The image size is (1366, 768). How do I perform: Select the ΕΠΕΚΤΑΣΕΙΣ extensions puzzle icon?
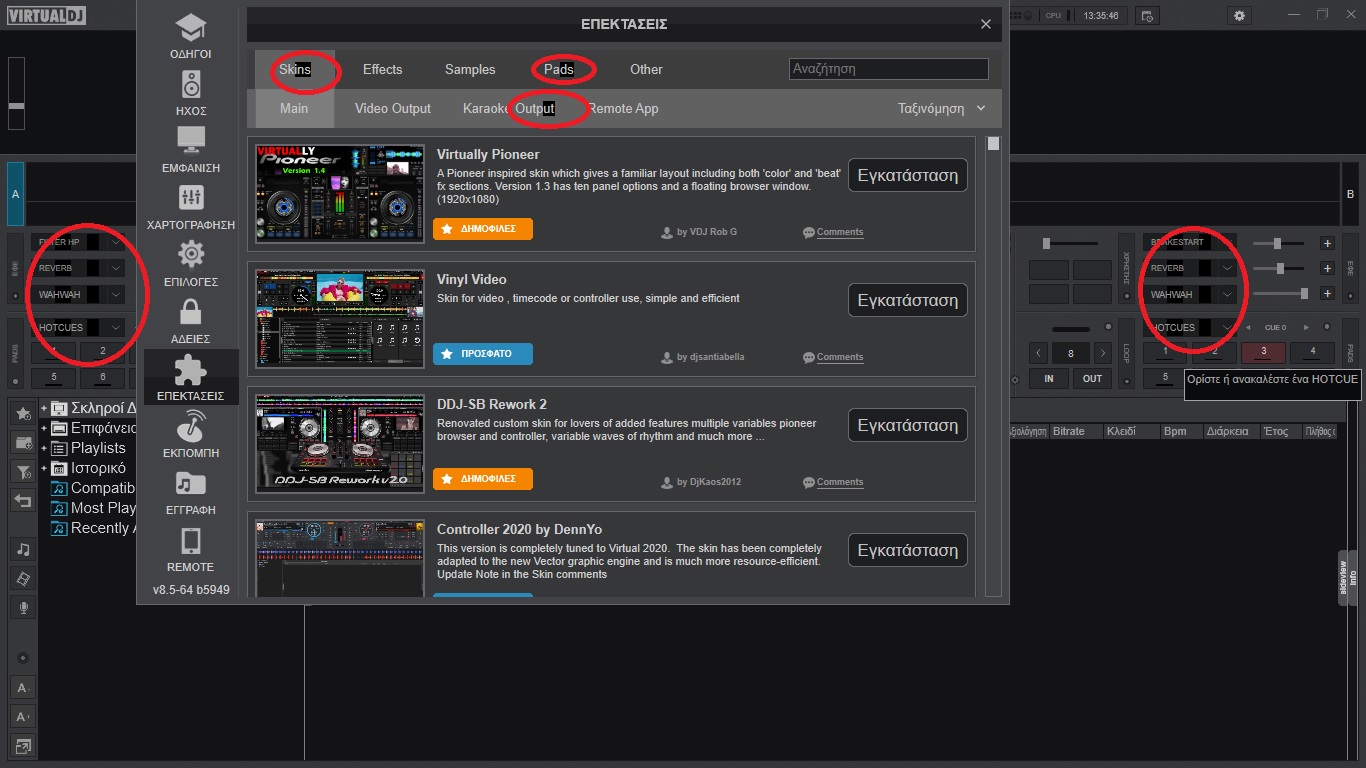tap(191, 377)
